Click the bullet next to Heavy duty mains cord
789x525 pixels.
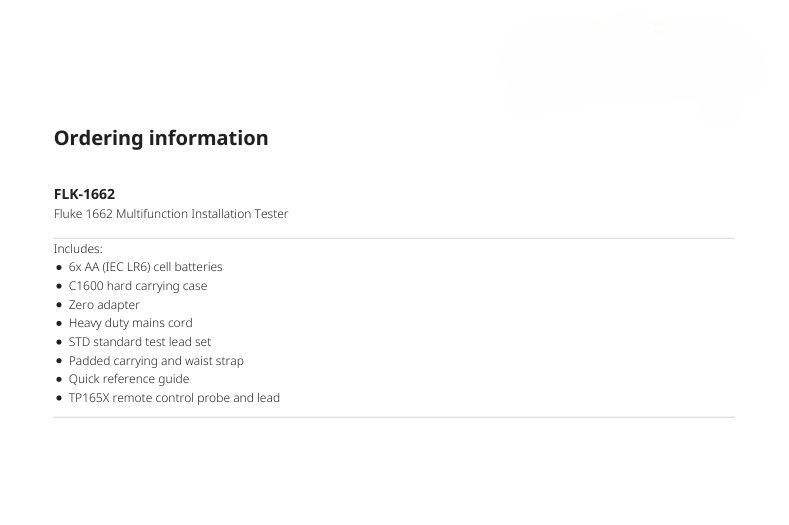point(59,324)
